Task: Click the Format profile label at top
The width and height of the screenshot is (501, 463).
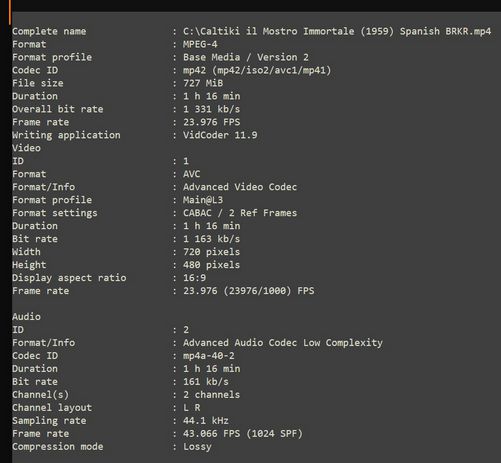Action: tap(52, 58)
